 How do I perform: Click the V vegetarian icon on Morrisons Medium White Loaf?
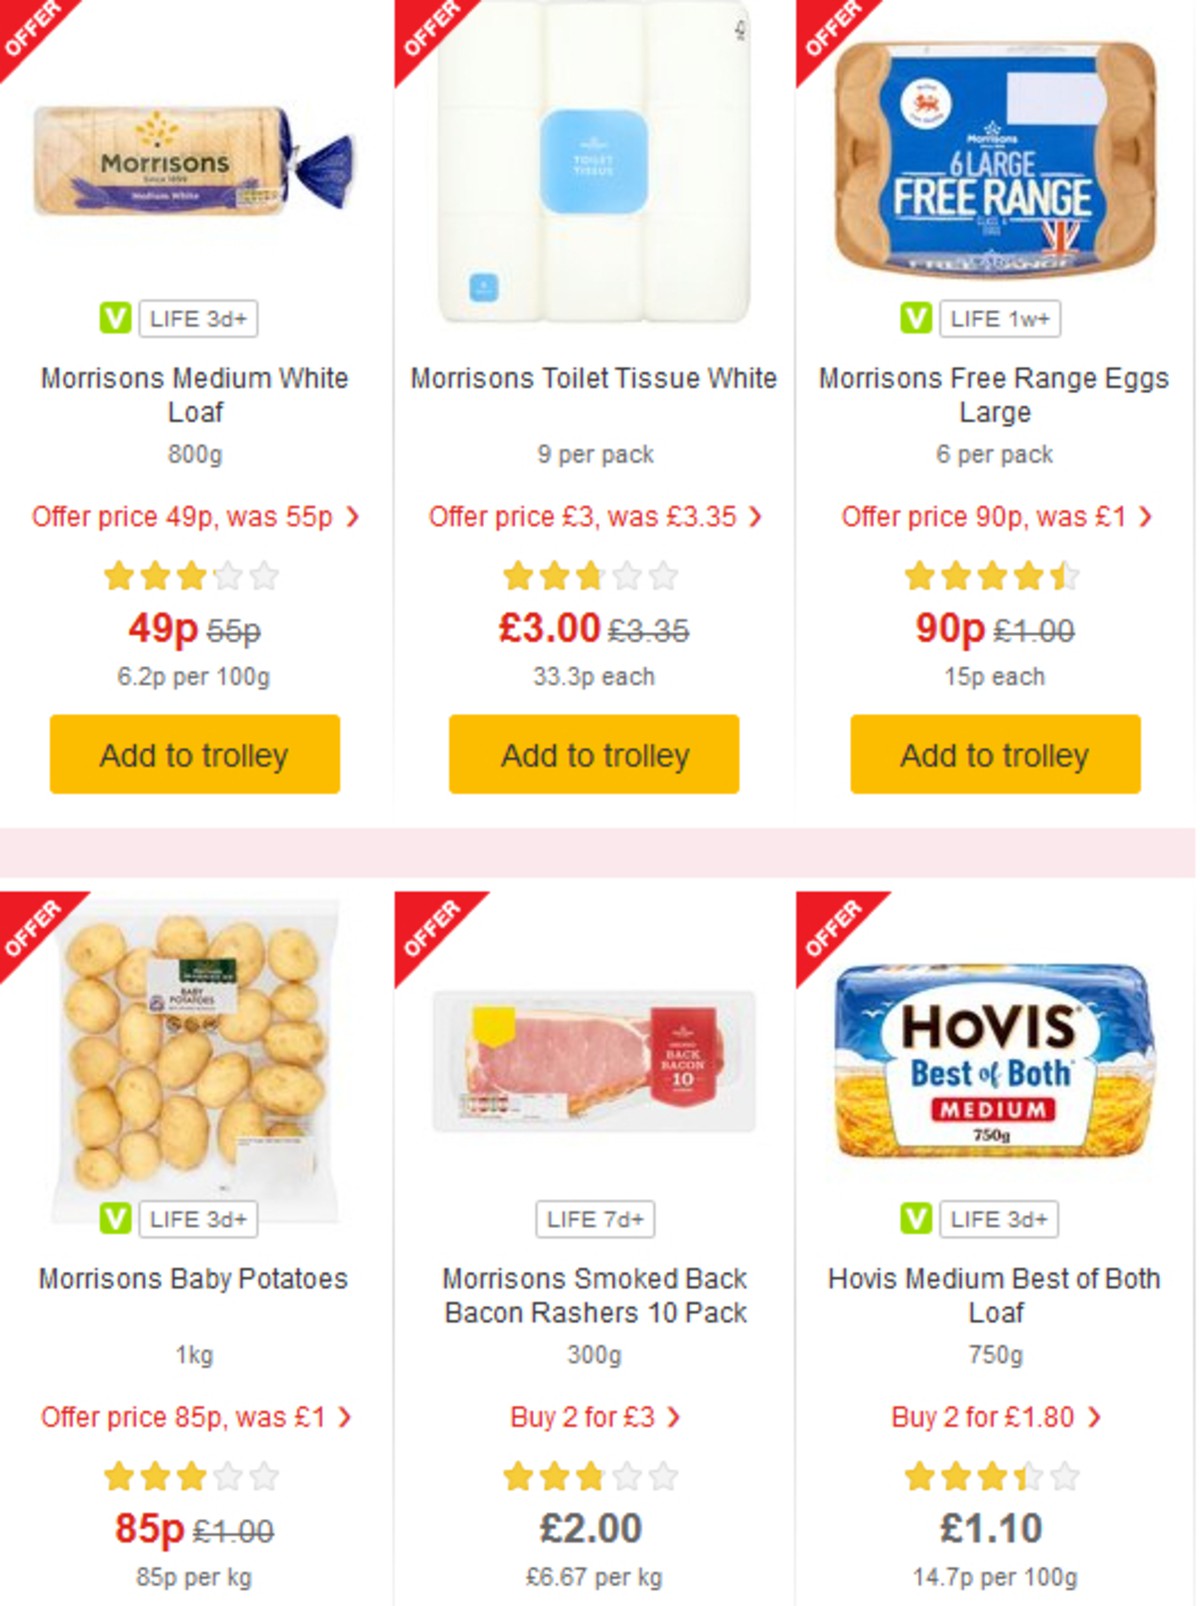[113, 320]
